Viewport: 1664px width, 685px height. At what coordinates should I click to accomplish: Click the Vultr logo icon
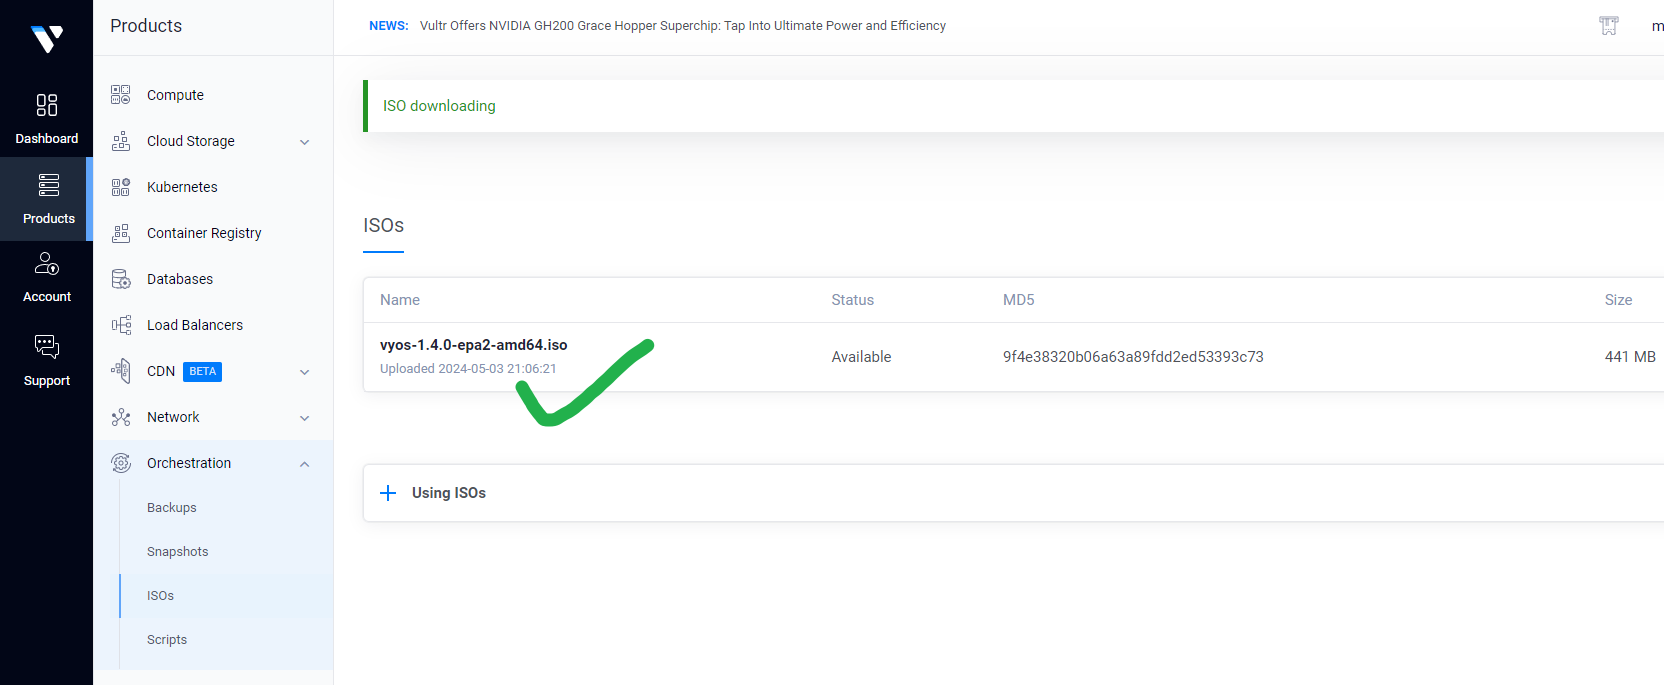(46, 39)
